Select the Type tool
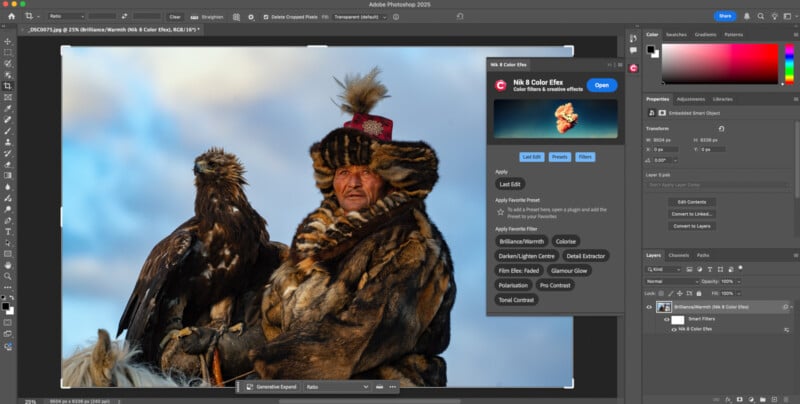Image resolution: width=800 pixels, height=404 pixels. (8, 231)
